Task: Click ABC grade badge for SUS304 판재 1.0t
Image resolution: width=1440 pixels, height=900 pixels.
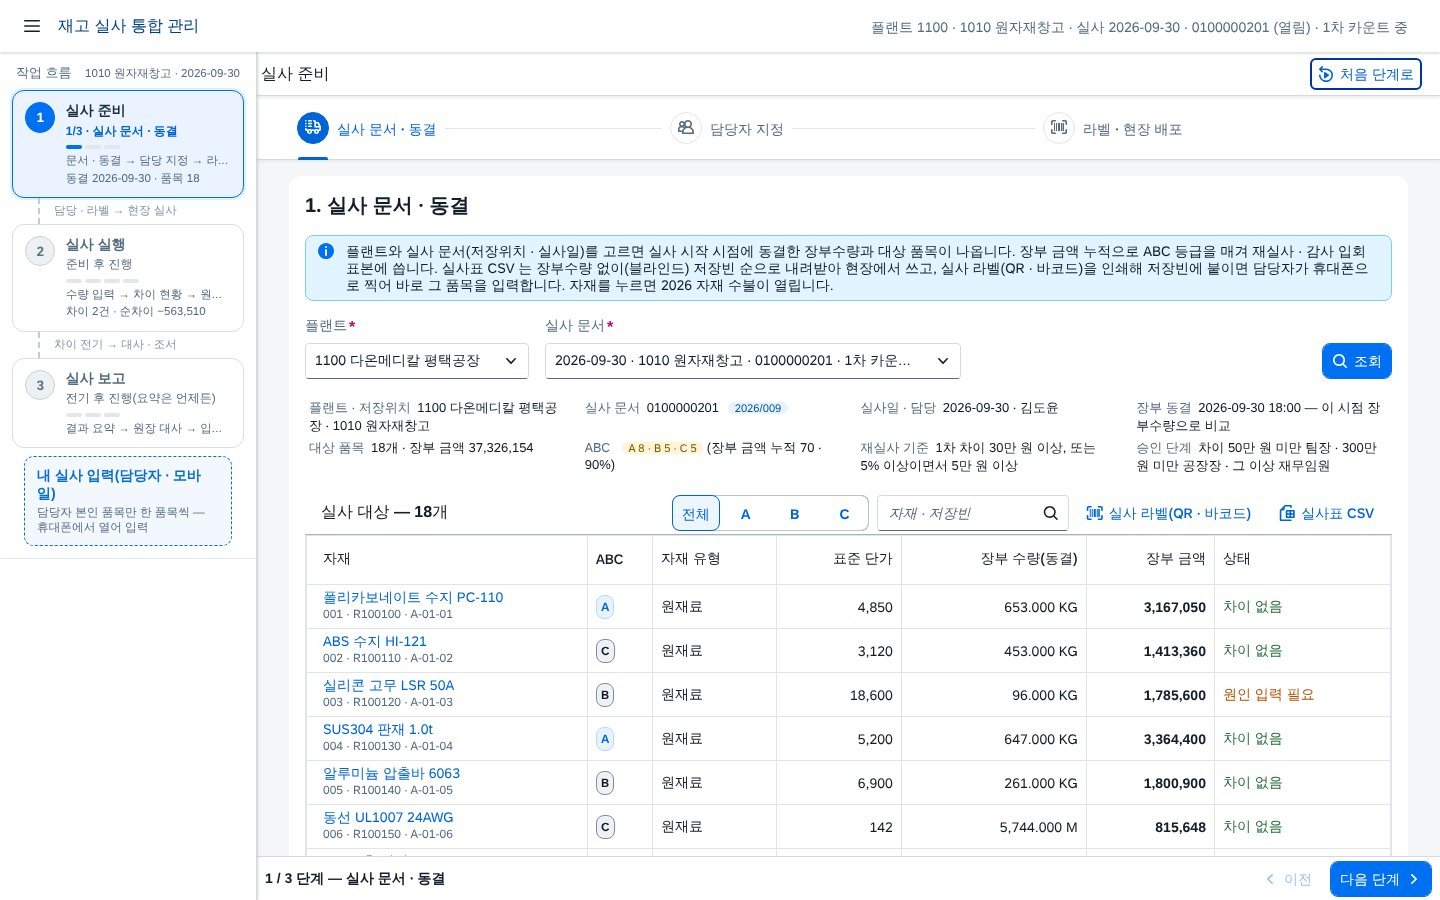Action: tap(605, 739)
